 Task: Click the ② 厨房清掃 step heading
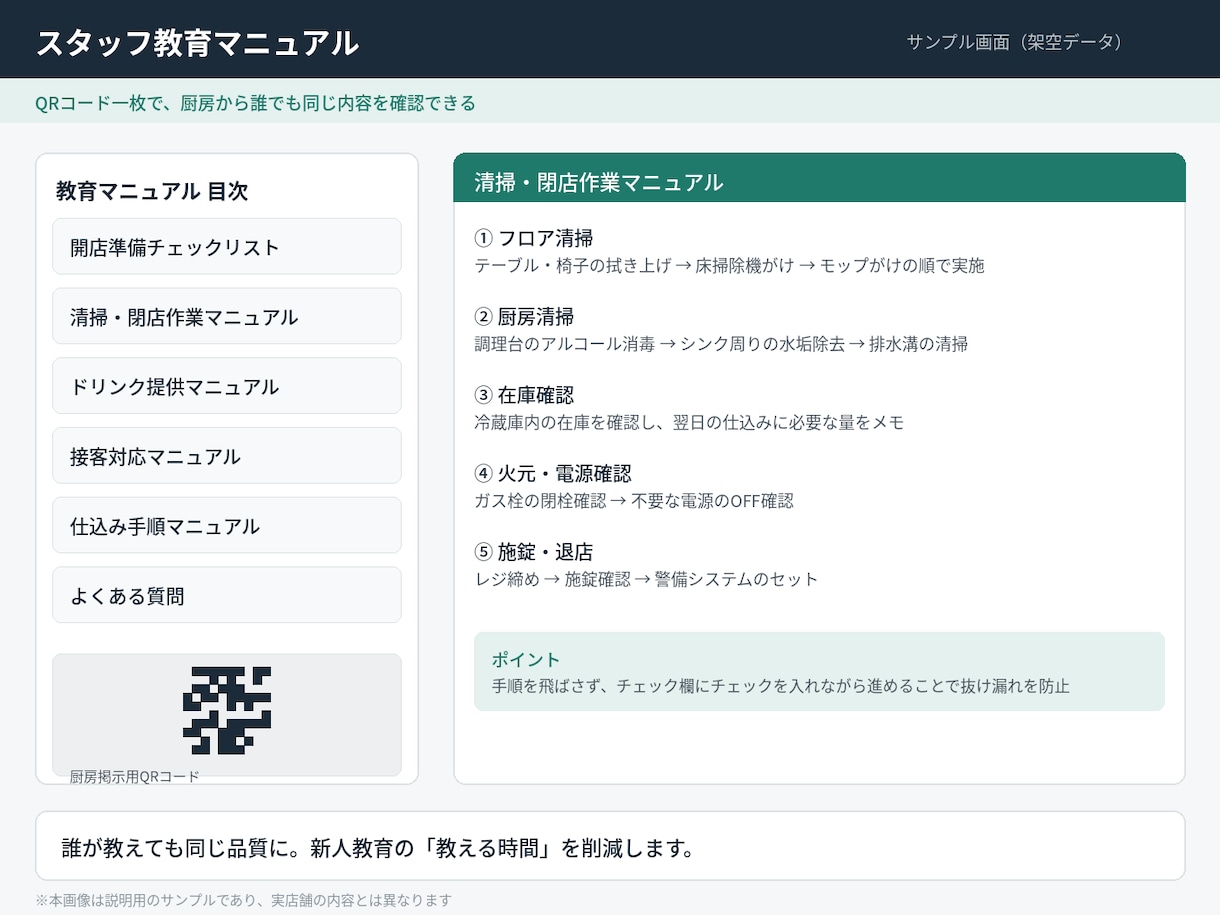point(524,317)
